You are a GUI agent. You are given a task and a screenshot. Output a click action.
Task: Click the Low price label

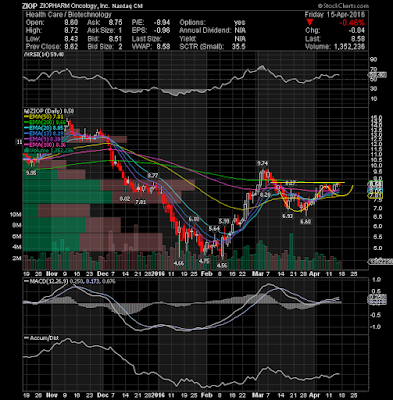[x=33, y=39]
